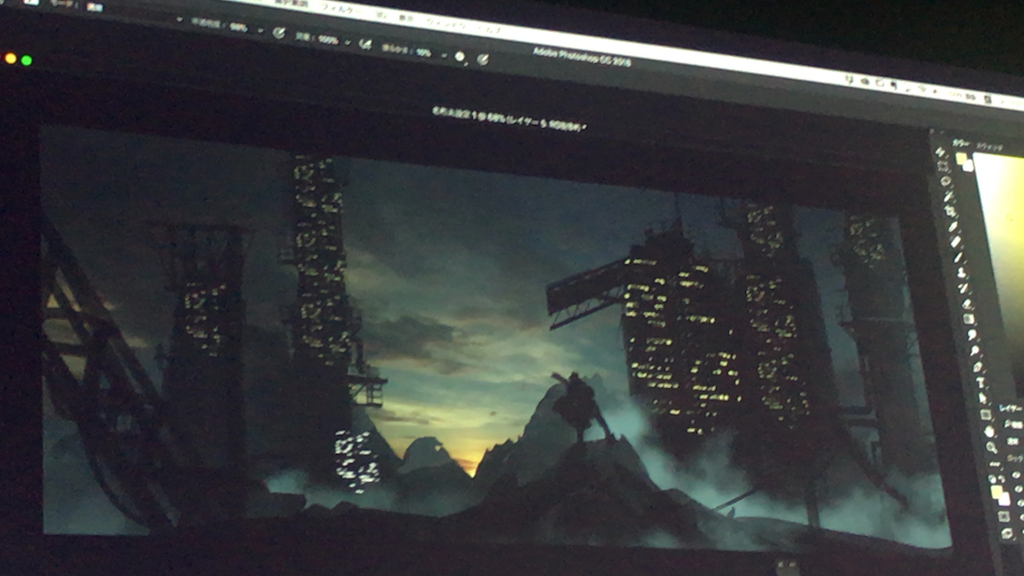Select the Blur tool
Viewport: 1024px width, 576px height.
[x=972, y=334]
